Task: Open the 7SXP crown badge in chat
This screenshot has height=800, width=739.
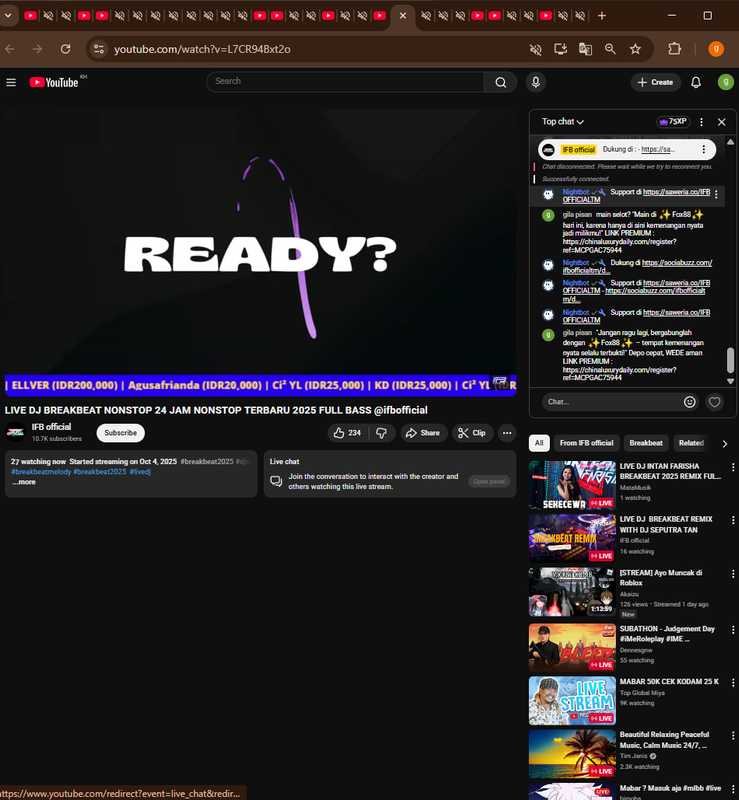Action: click(673, 121)
